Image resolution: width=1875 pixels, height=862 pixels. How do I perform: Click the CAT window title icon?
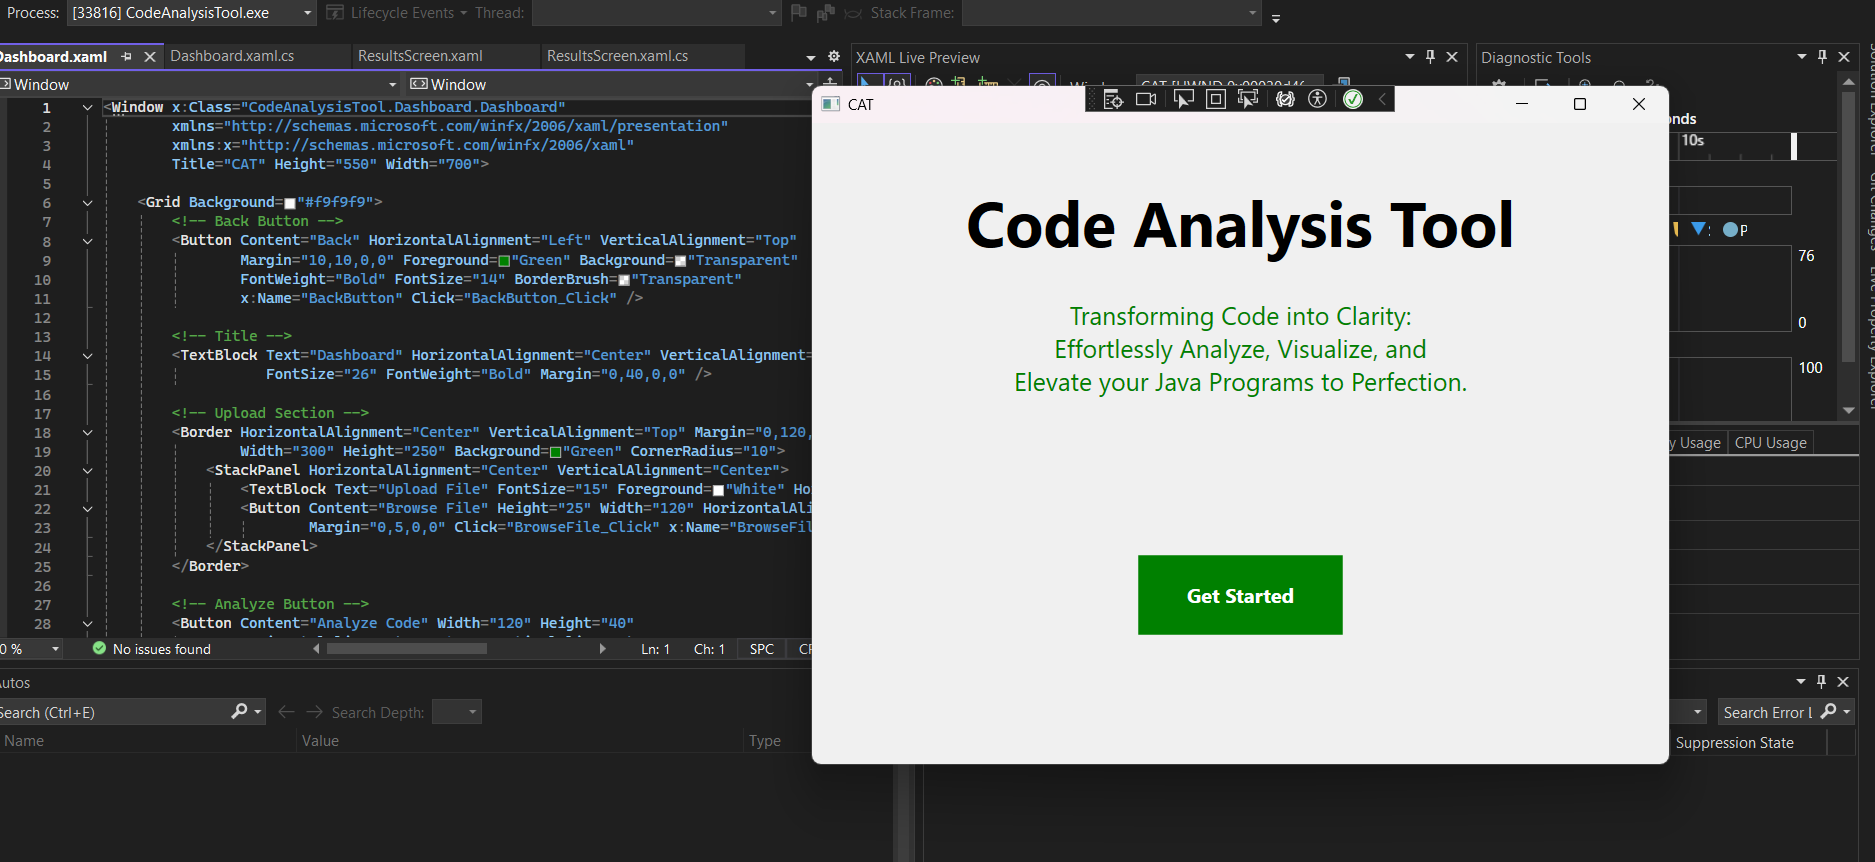point(830,104)
